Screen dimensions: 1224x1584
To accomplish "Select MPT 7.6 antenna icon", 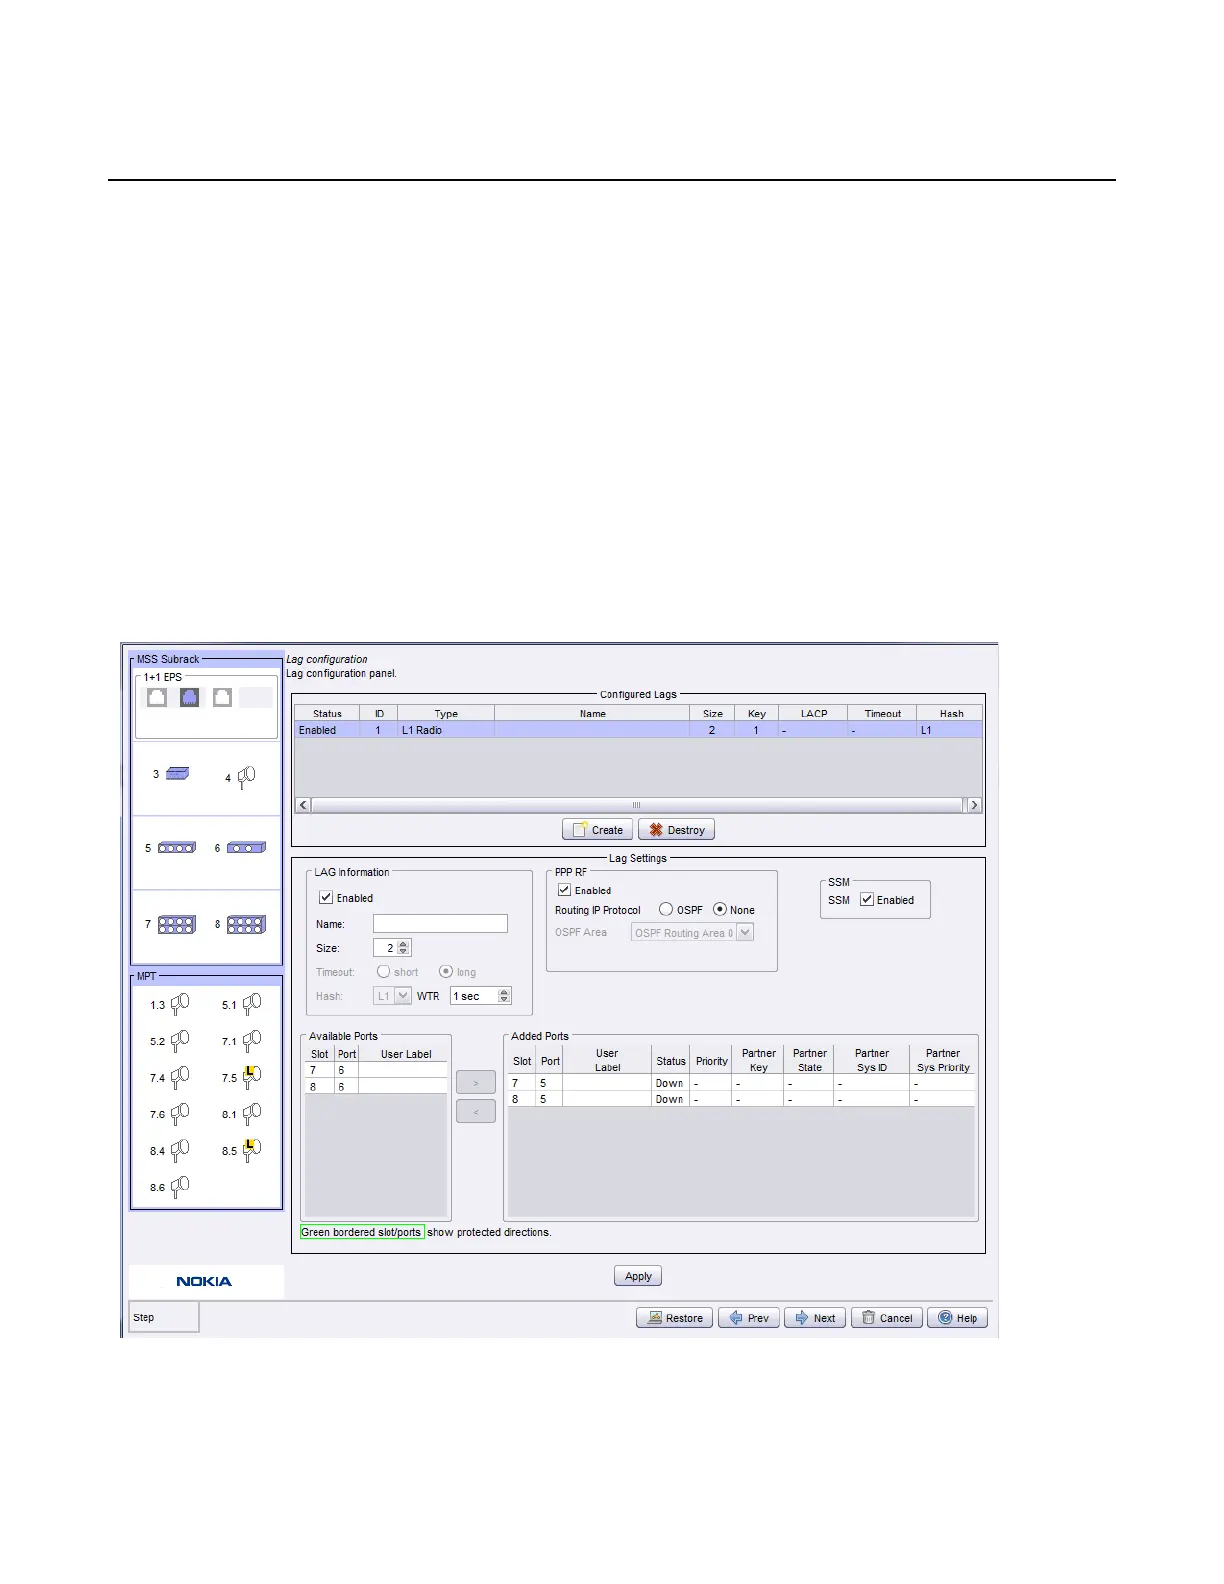I will 180,1113.
